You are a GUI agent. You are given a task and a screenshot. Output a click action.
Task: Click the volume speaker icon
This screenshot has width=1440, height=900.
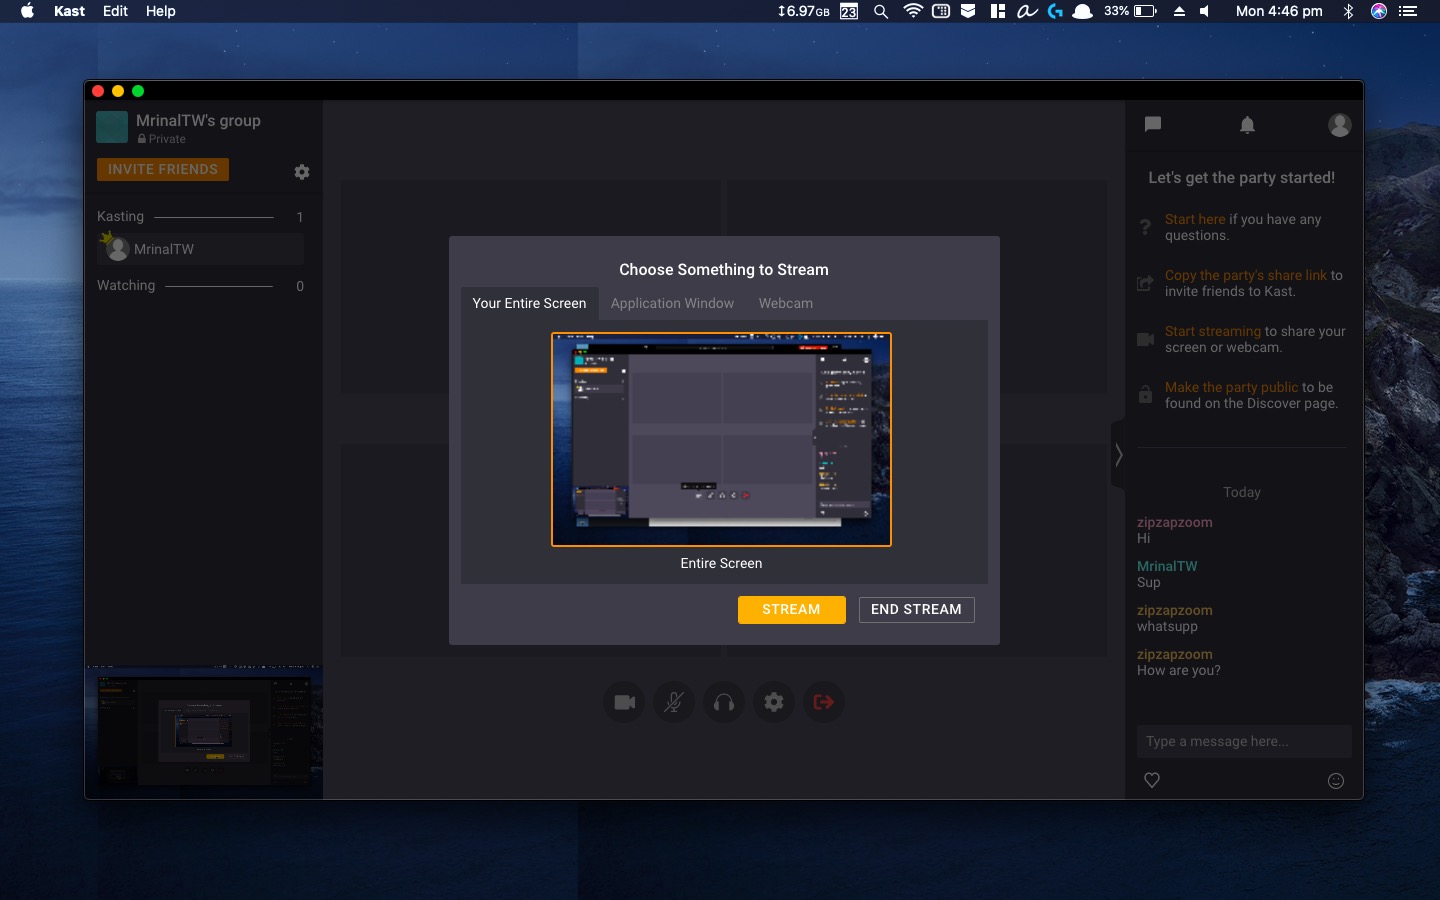(1204, 11)
